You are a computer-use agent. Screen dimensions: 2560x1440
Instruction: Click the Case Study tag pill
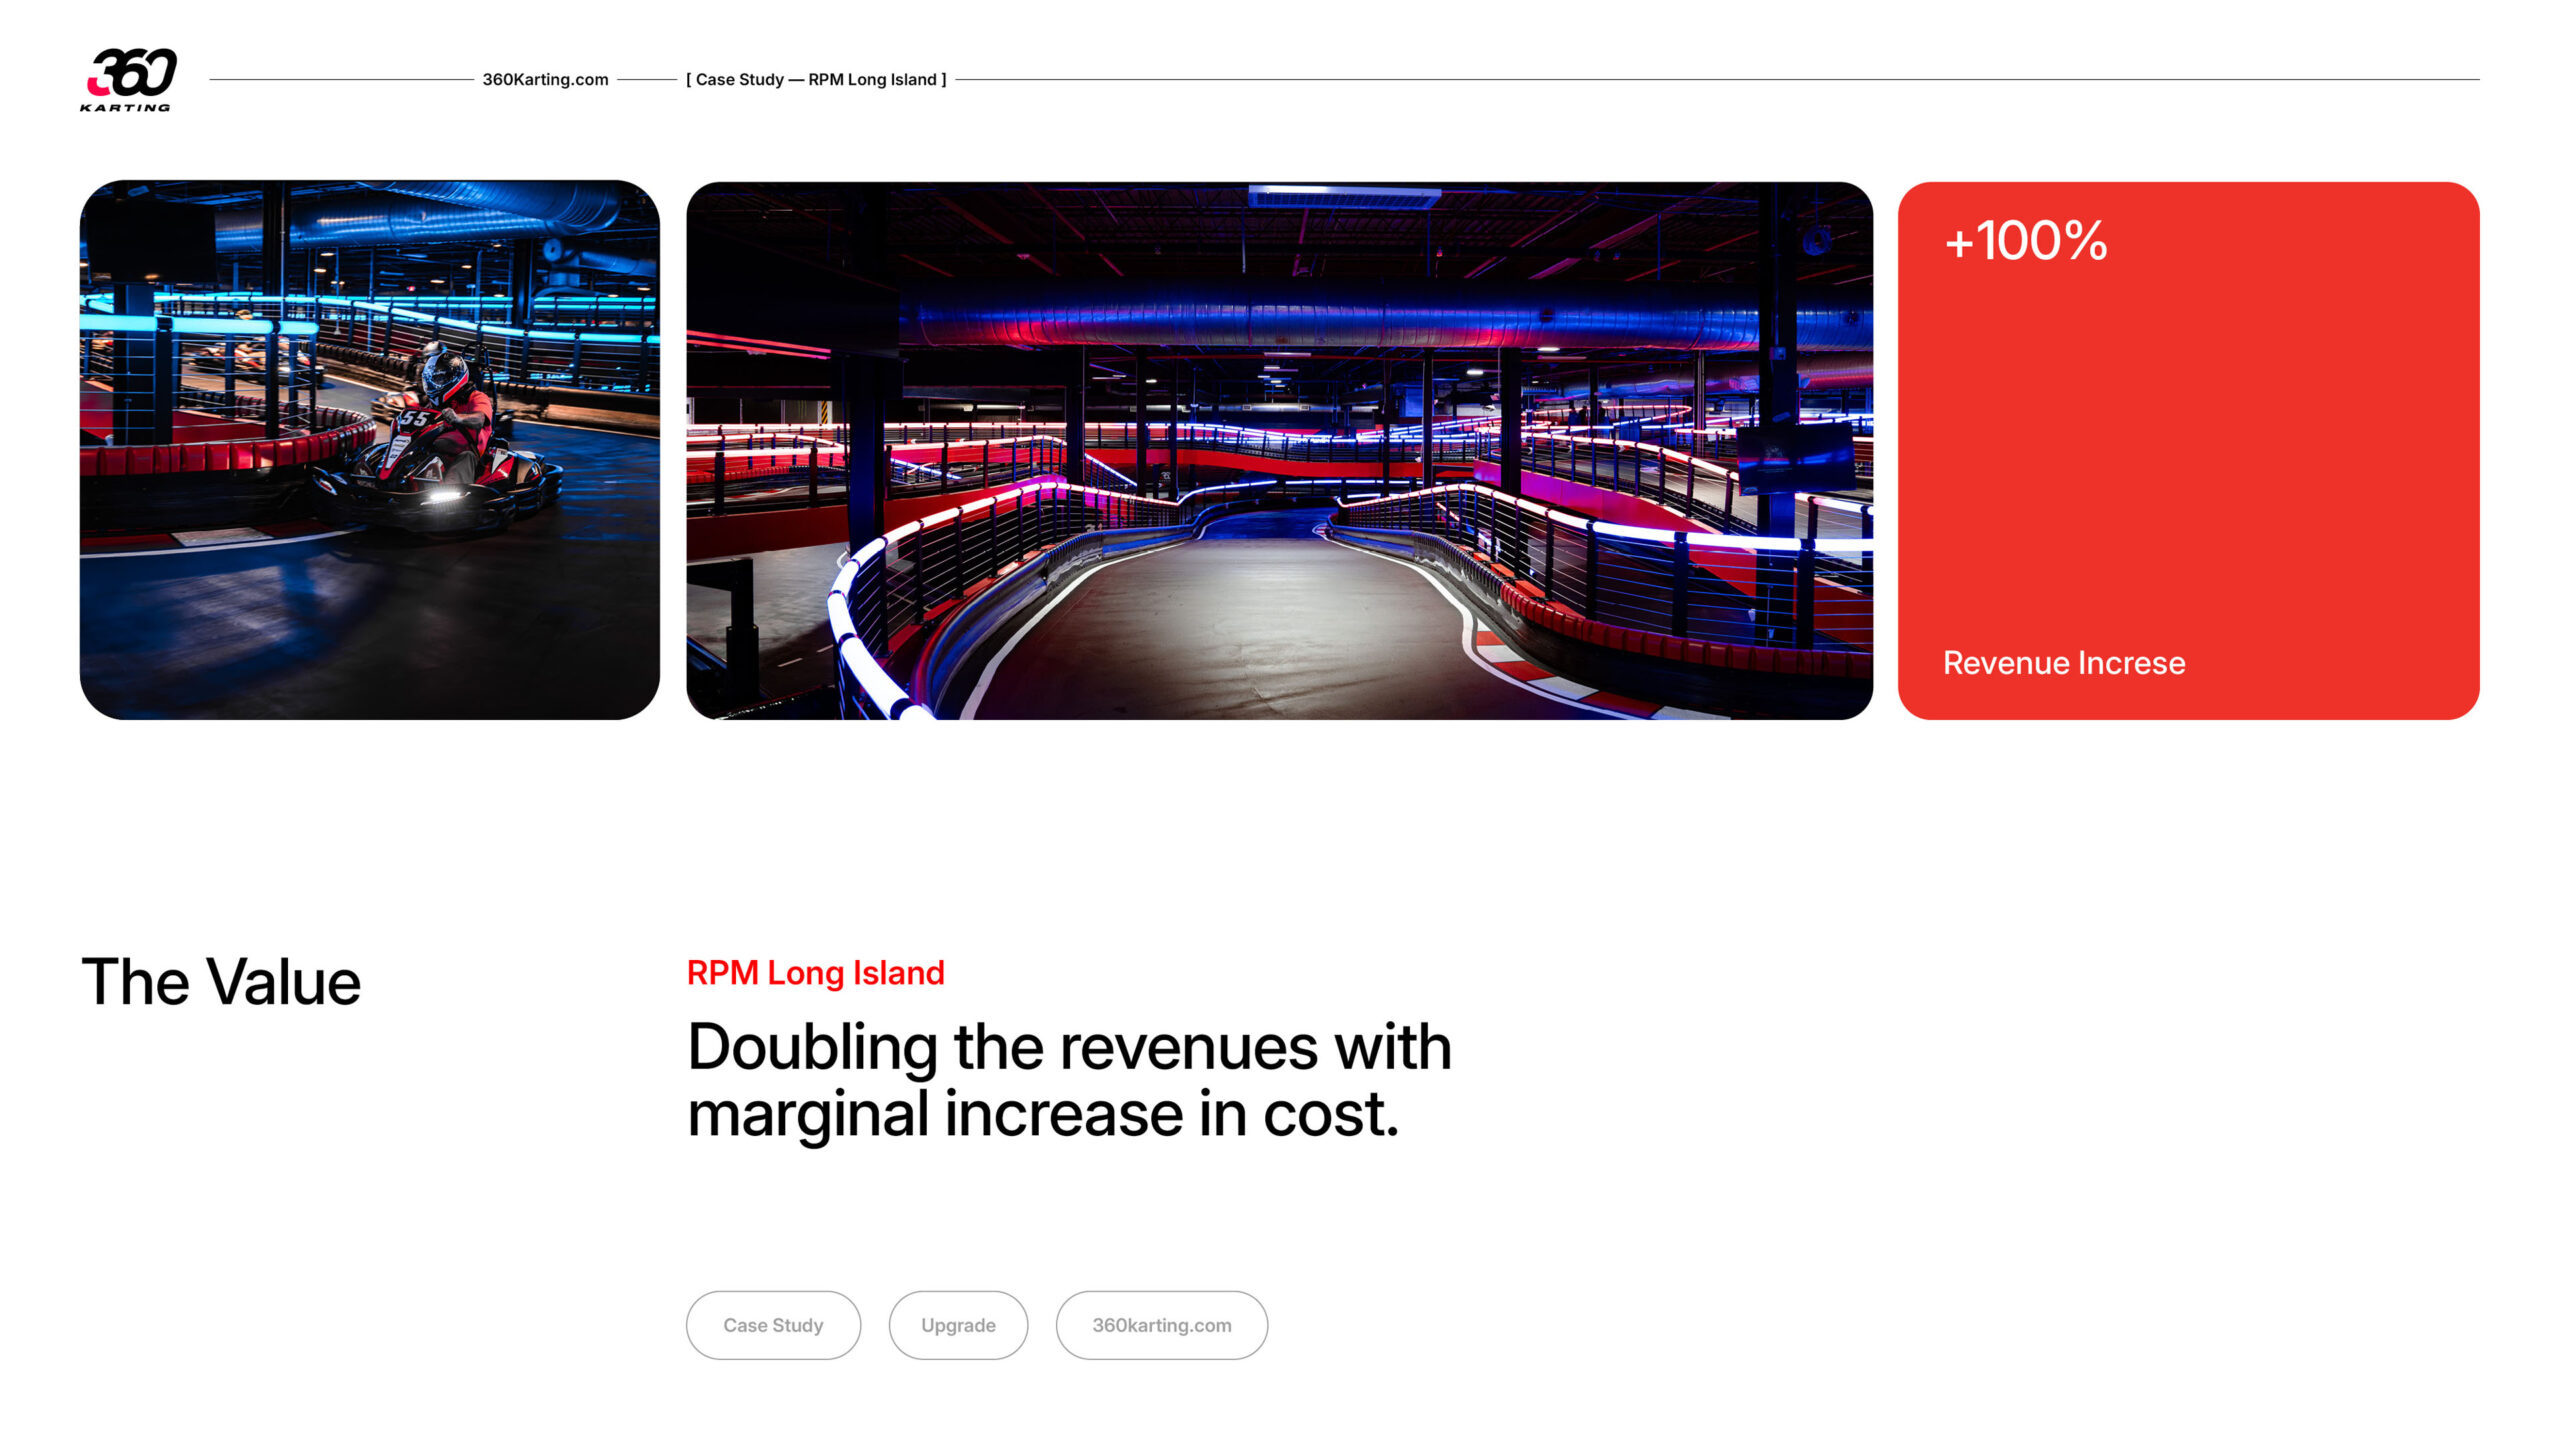pyautogui.click(x=773, y=1325)
